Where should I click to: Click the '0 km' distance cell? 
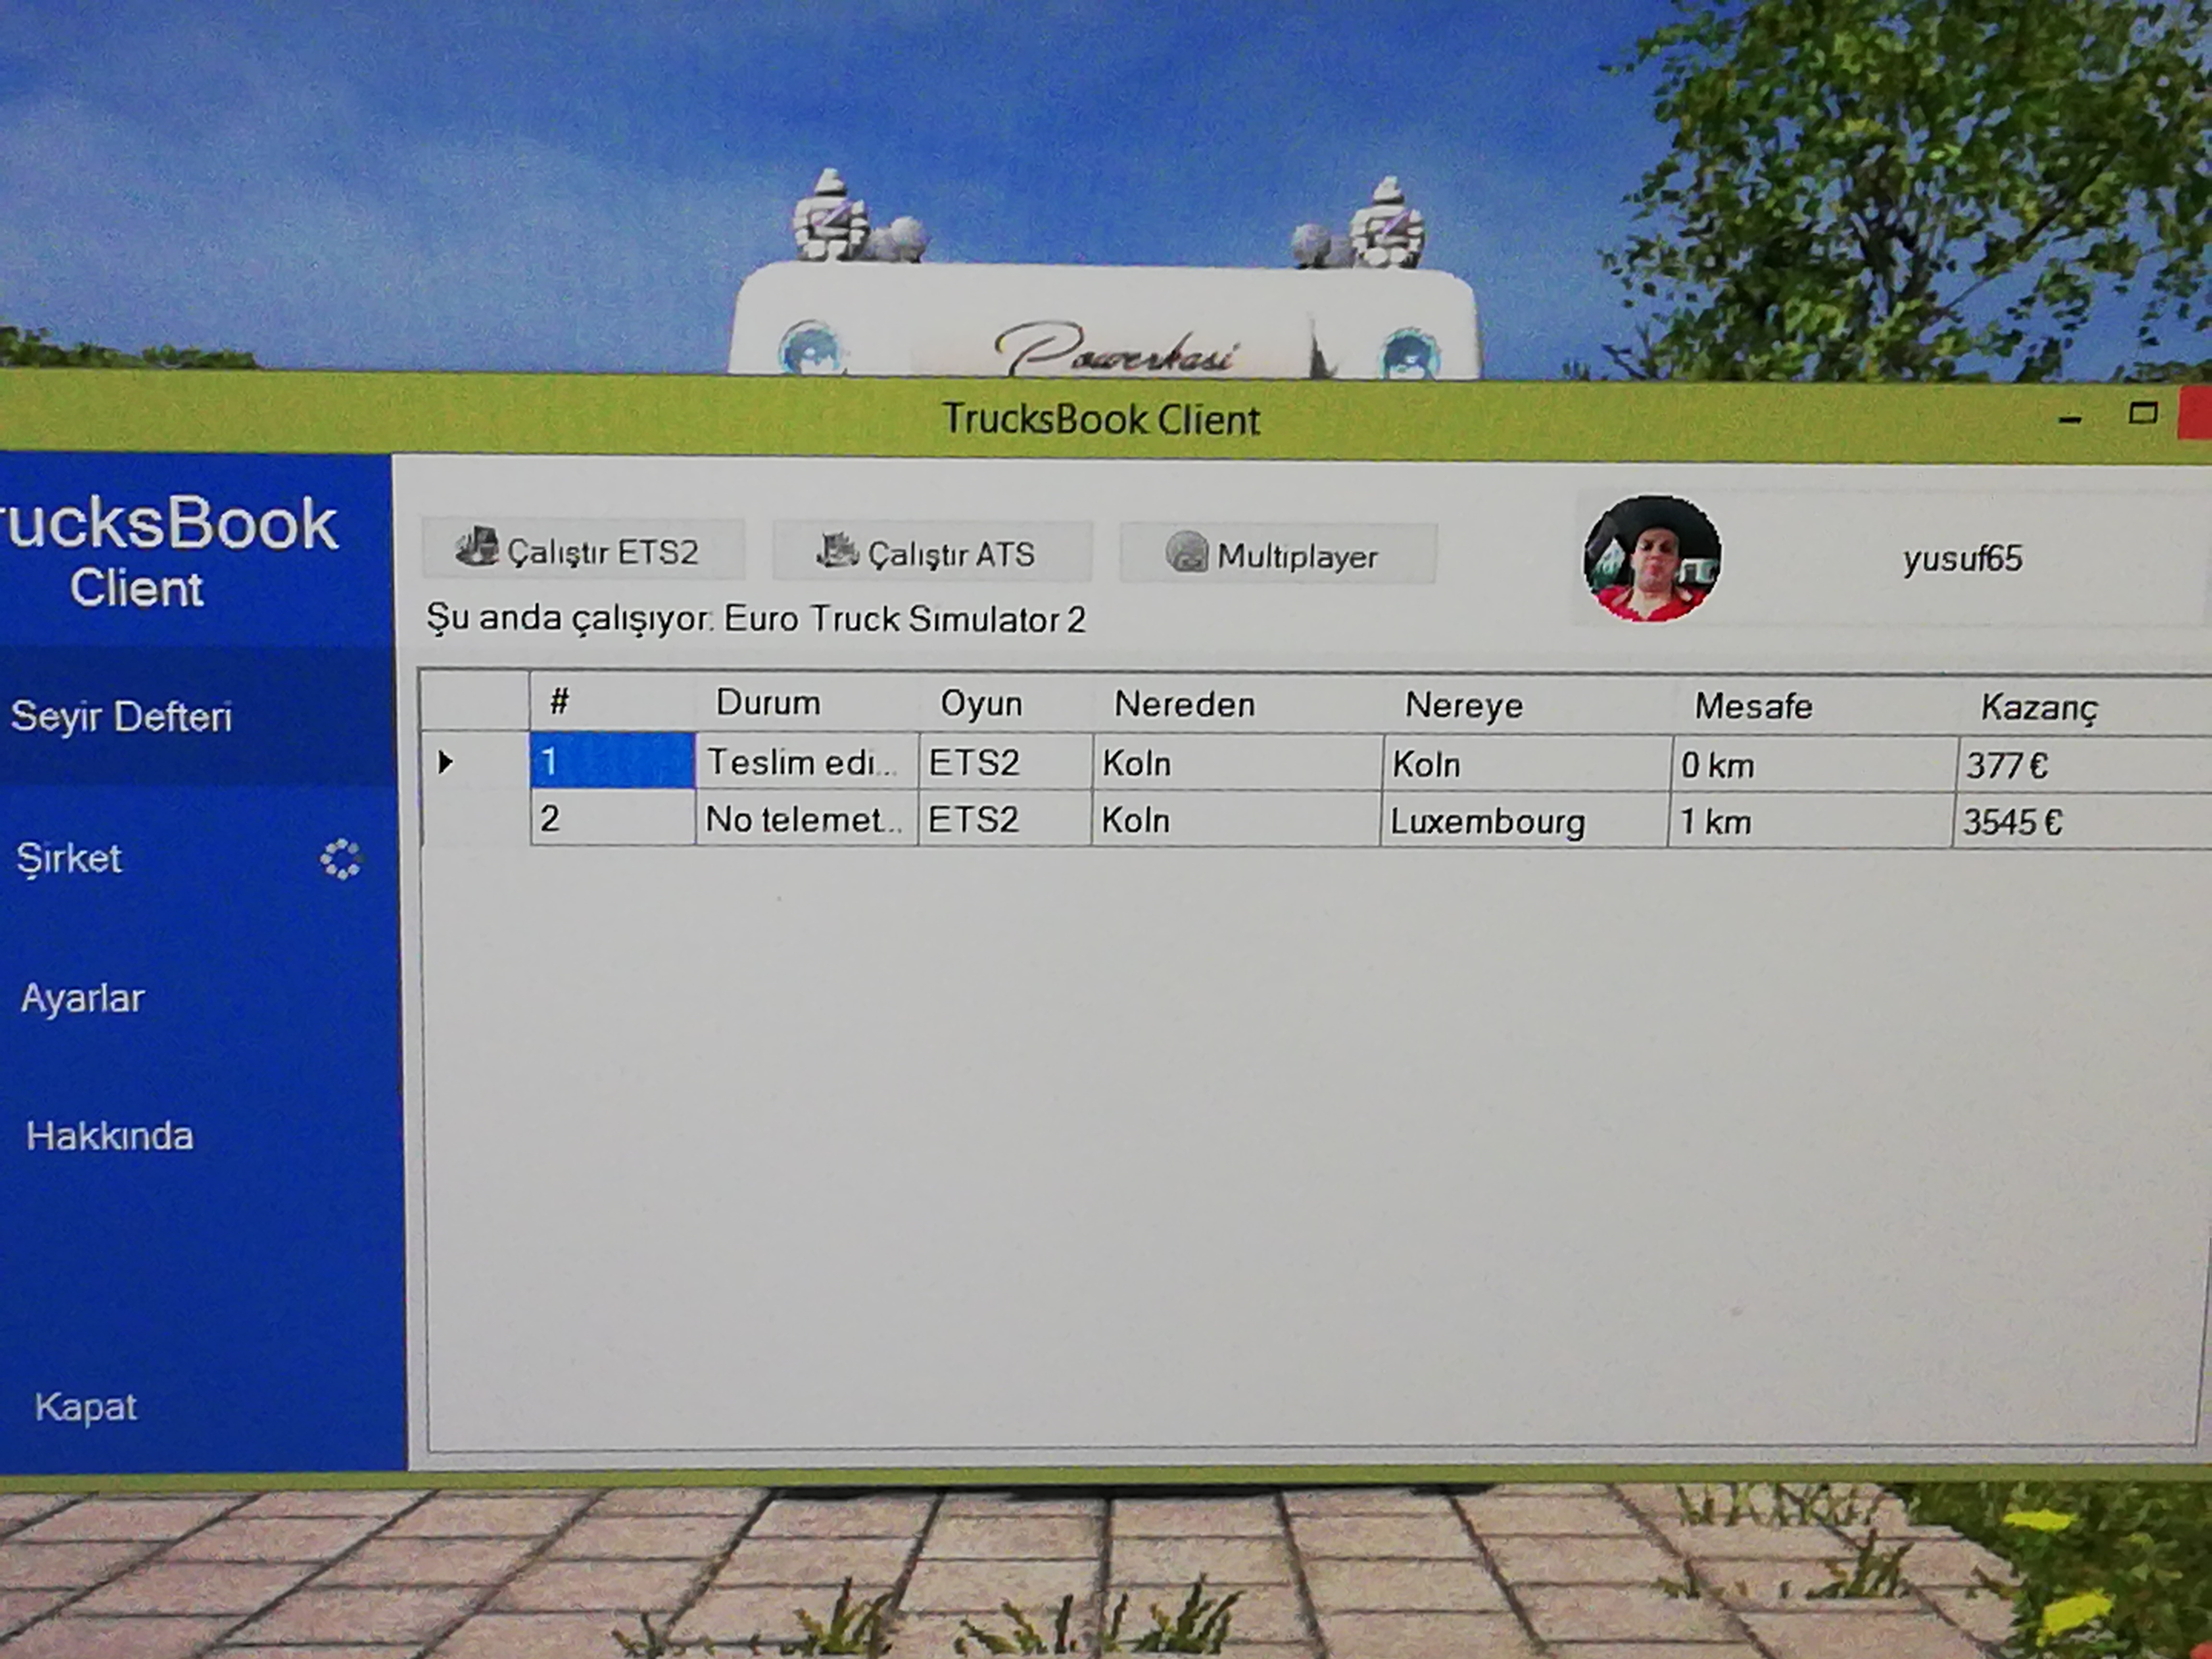tap(1813, 766)
